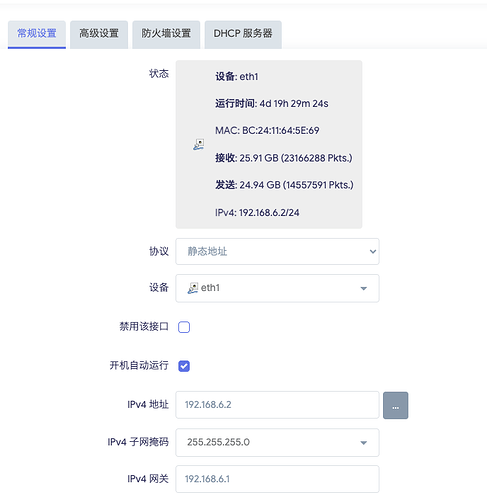Click the IPv4 子网掩码 label

click(x=138, y=442)
